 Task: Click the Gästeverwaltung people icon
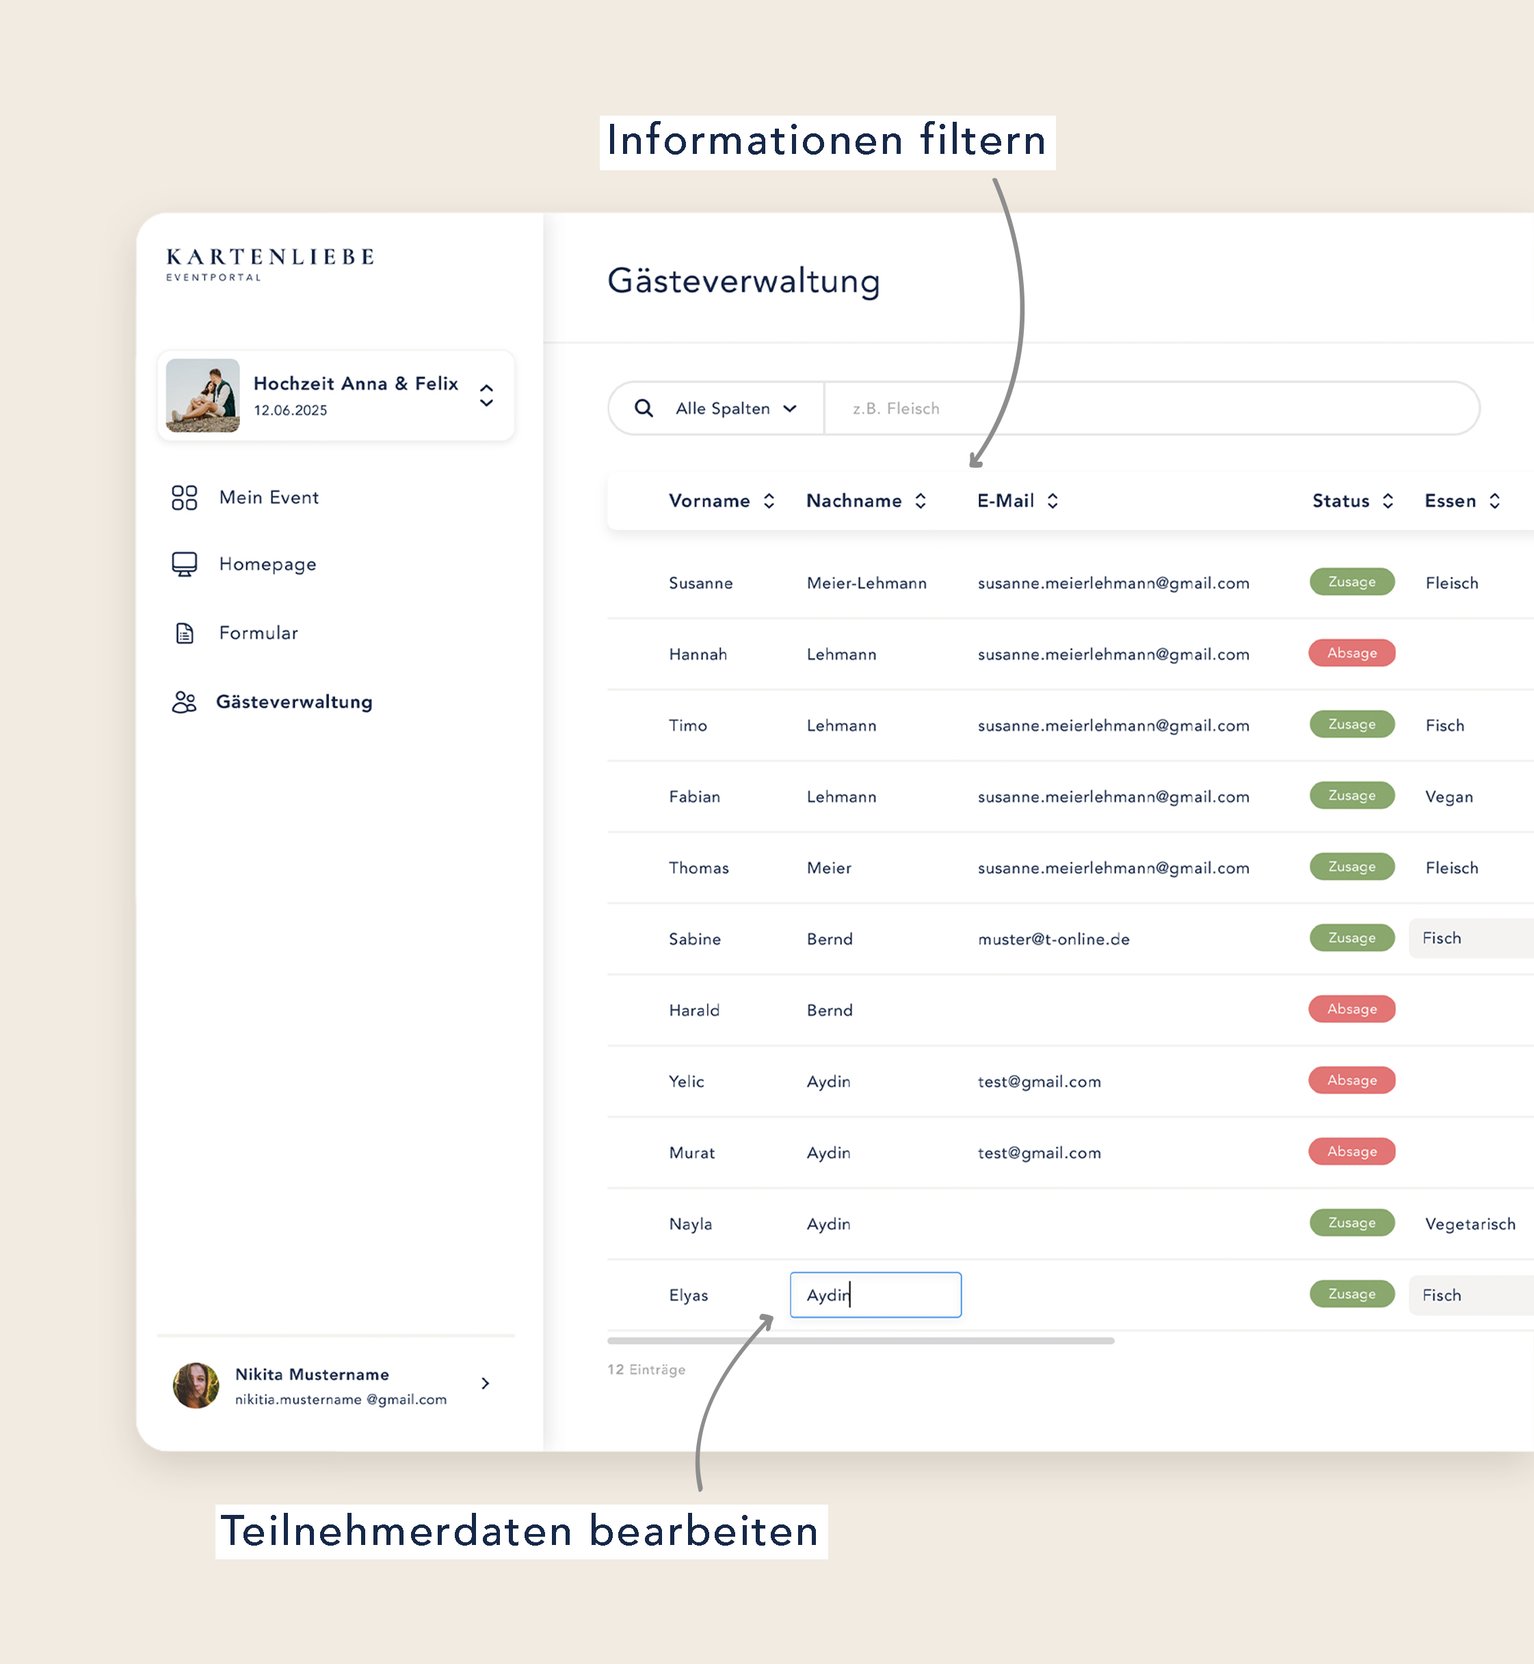[184, 702]
